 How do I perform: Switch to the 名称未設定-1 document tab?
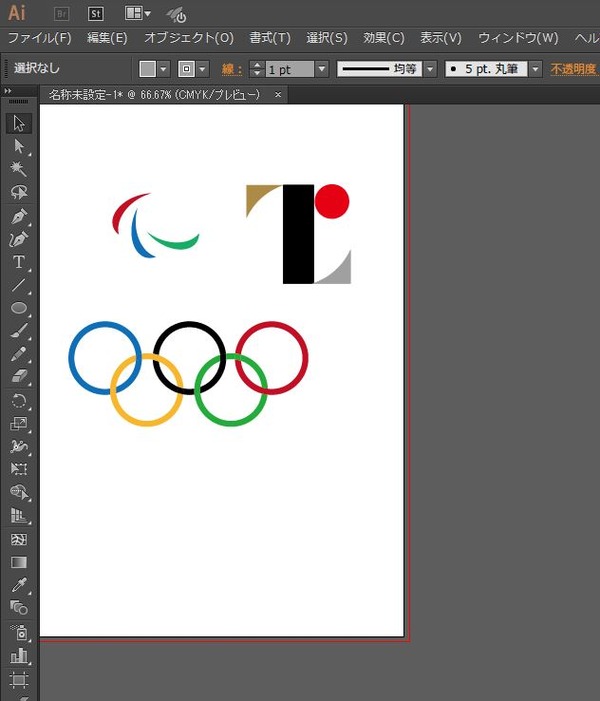154,95
